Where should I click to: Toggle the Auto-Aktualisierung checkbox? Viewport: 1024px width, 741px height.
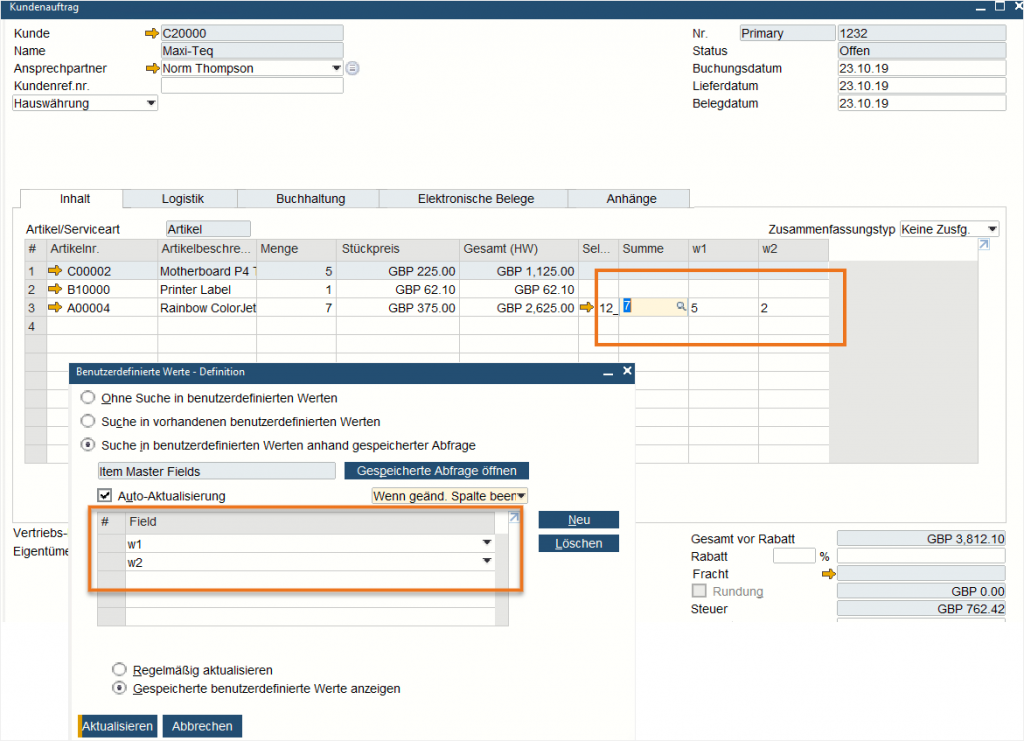[104, 495]
